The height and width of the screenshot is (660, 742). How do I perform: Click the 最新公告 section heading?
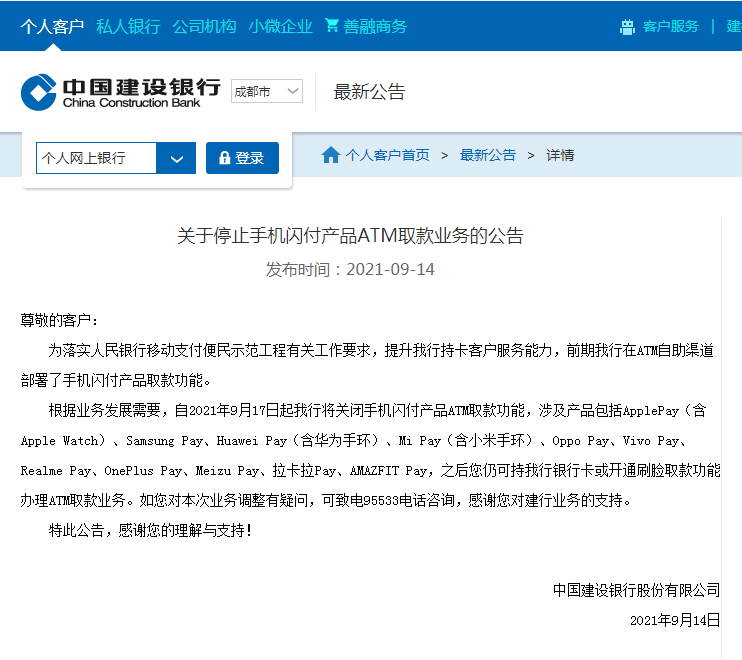coord(369,92)
